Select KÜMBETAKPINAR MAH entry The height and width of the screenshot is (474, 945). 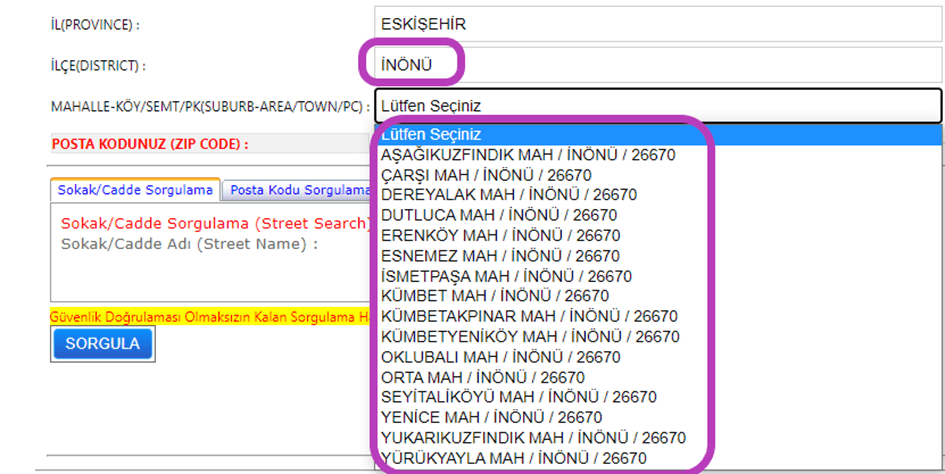tap(529, 316)
